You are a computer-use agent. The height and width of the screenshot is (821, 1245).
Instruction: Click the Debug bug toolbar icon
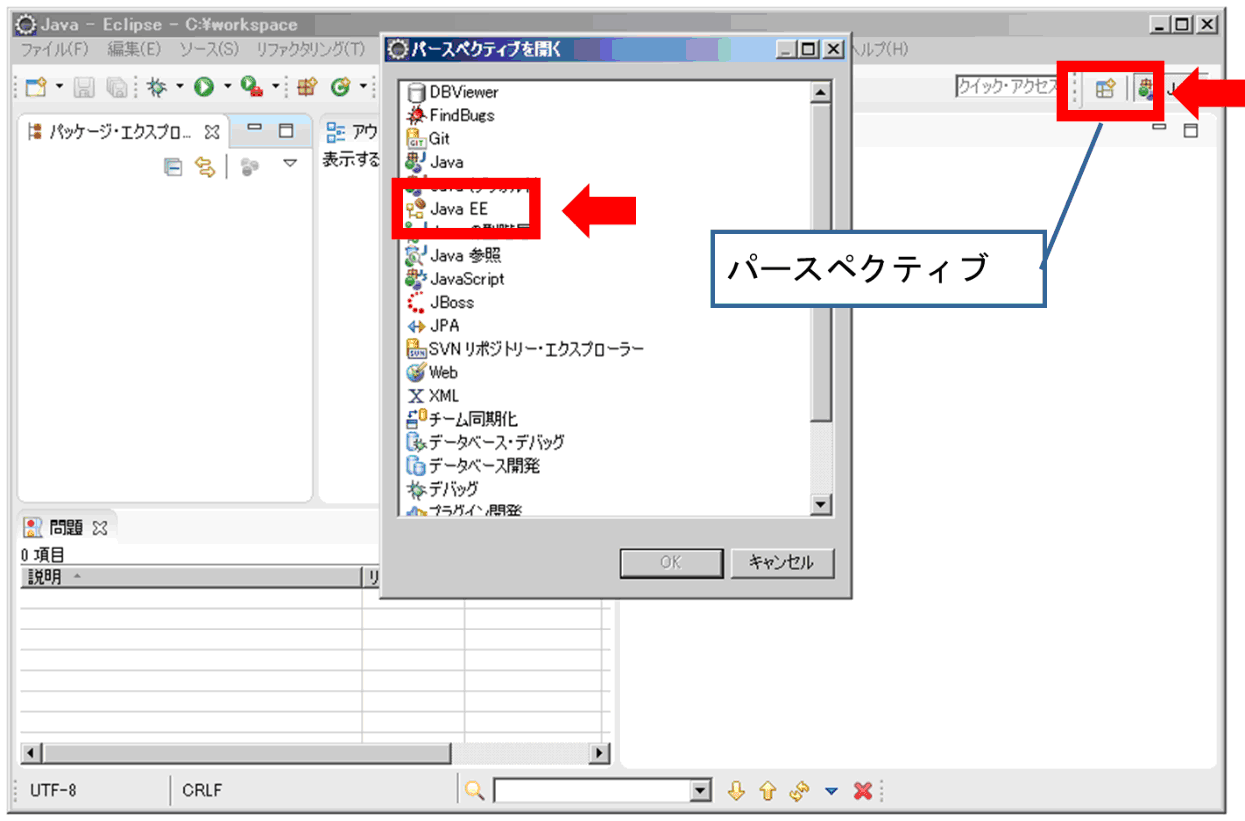click(157, 88)
